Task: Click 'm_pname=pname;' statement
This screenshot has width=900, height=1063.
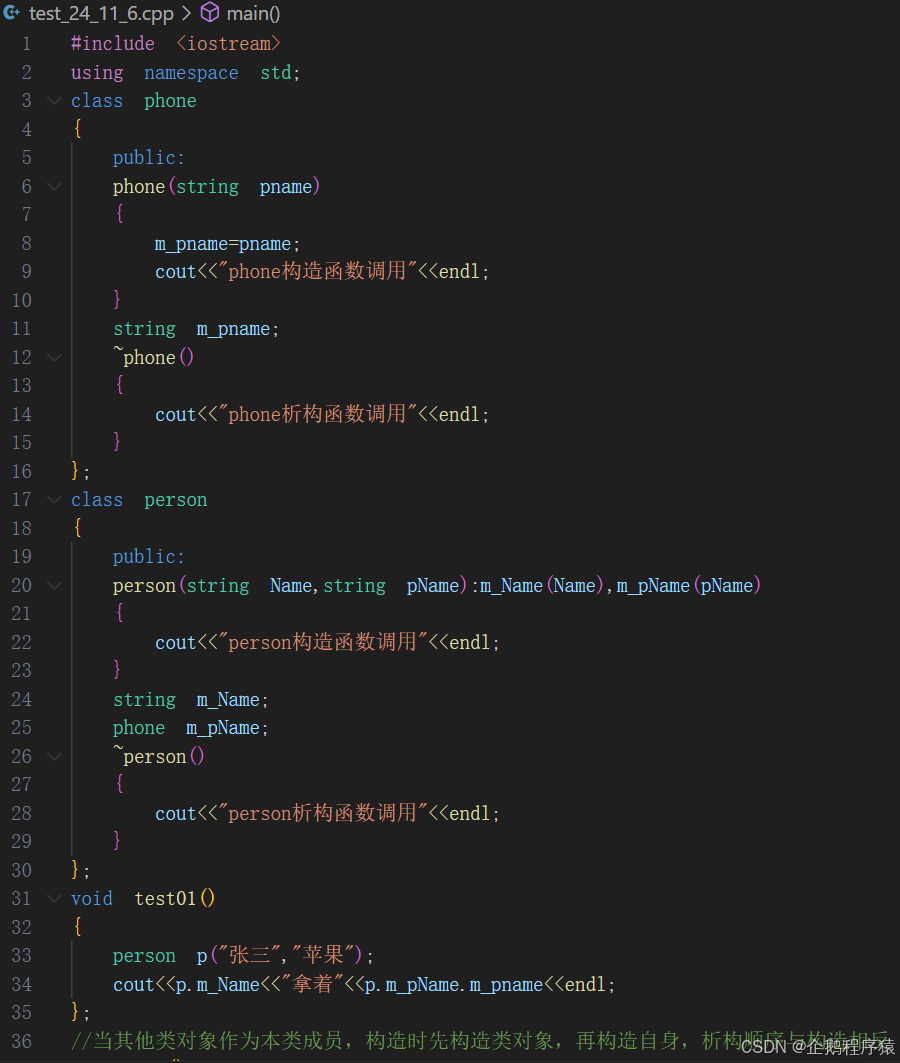Action: pos(227,244)
